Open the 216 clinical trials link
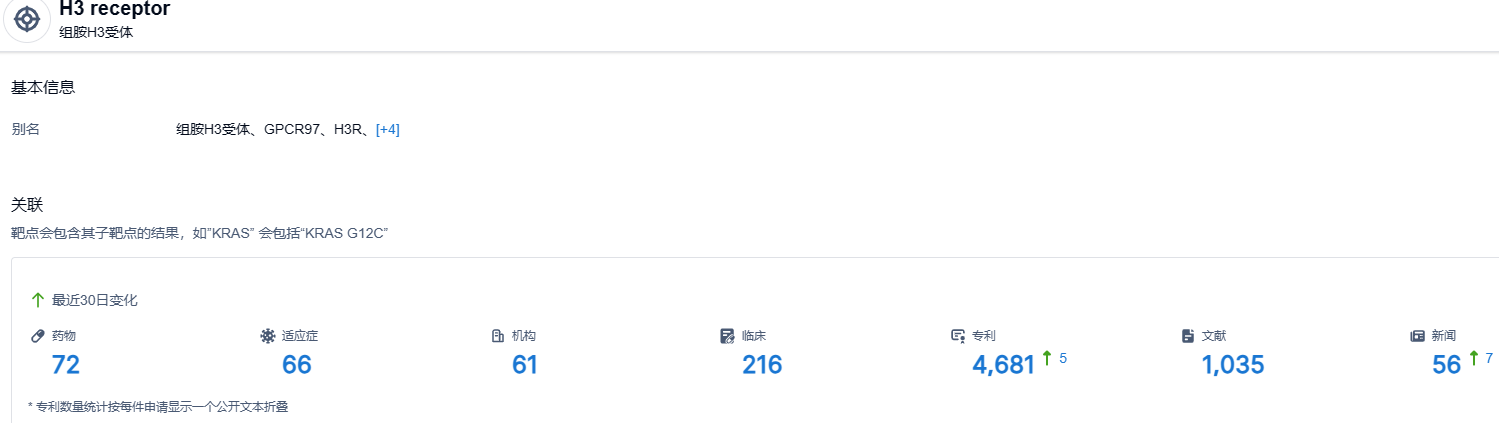Viewport: 1499px width, 423px height. (762, 365)
